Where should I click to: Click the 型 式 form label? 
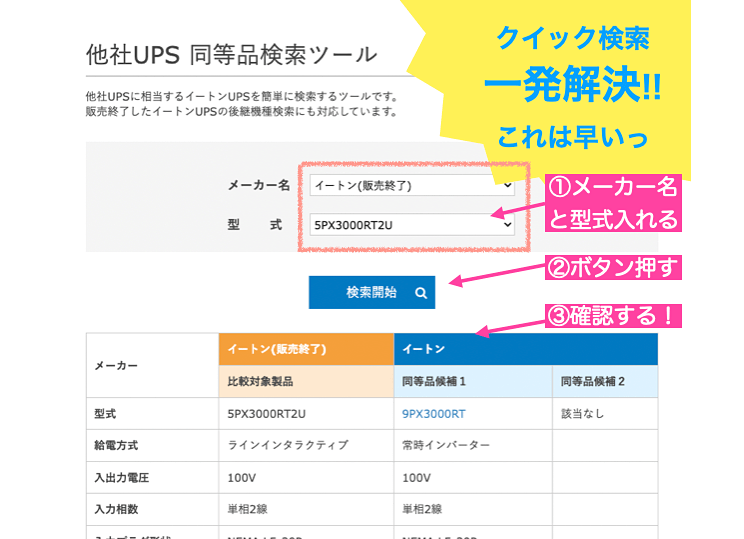coord(255,224)
